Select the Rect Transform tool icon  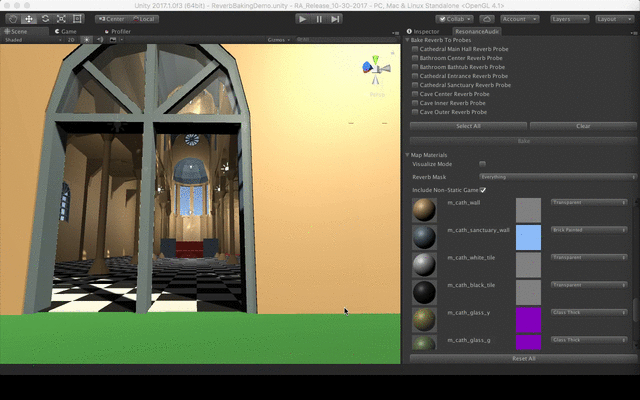tap(77, 19)
